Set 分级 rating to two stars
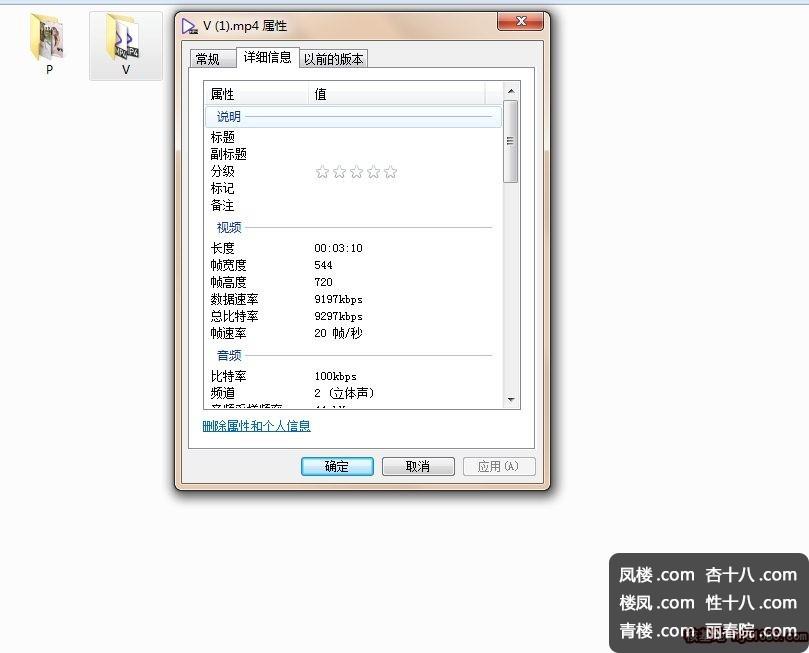The height and width of the screenshot is (653, 809). (x=339, y=172)
